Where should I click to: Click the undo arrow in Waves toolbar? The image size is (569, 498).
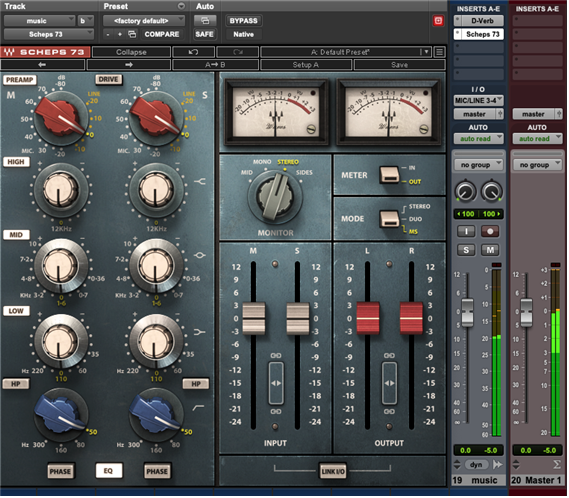pos(193,52)
